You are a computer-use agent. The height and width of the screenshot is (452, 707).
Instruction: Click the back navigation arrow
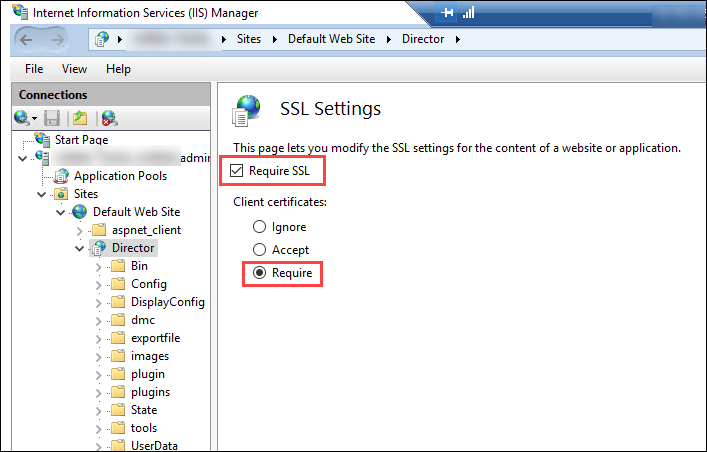(x=28, y=40)
